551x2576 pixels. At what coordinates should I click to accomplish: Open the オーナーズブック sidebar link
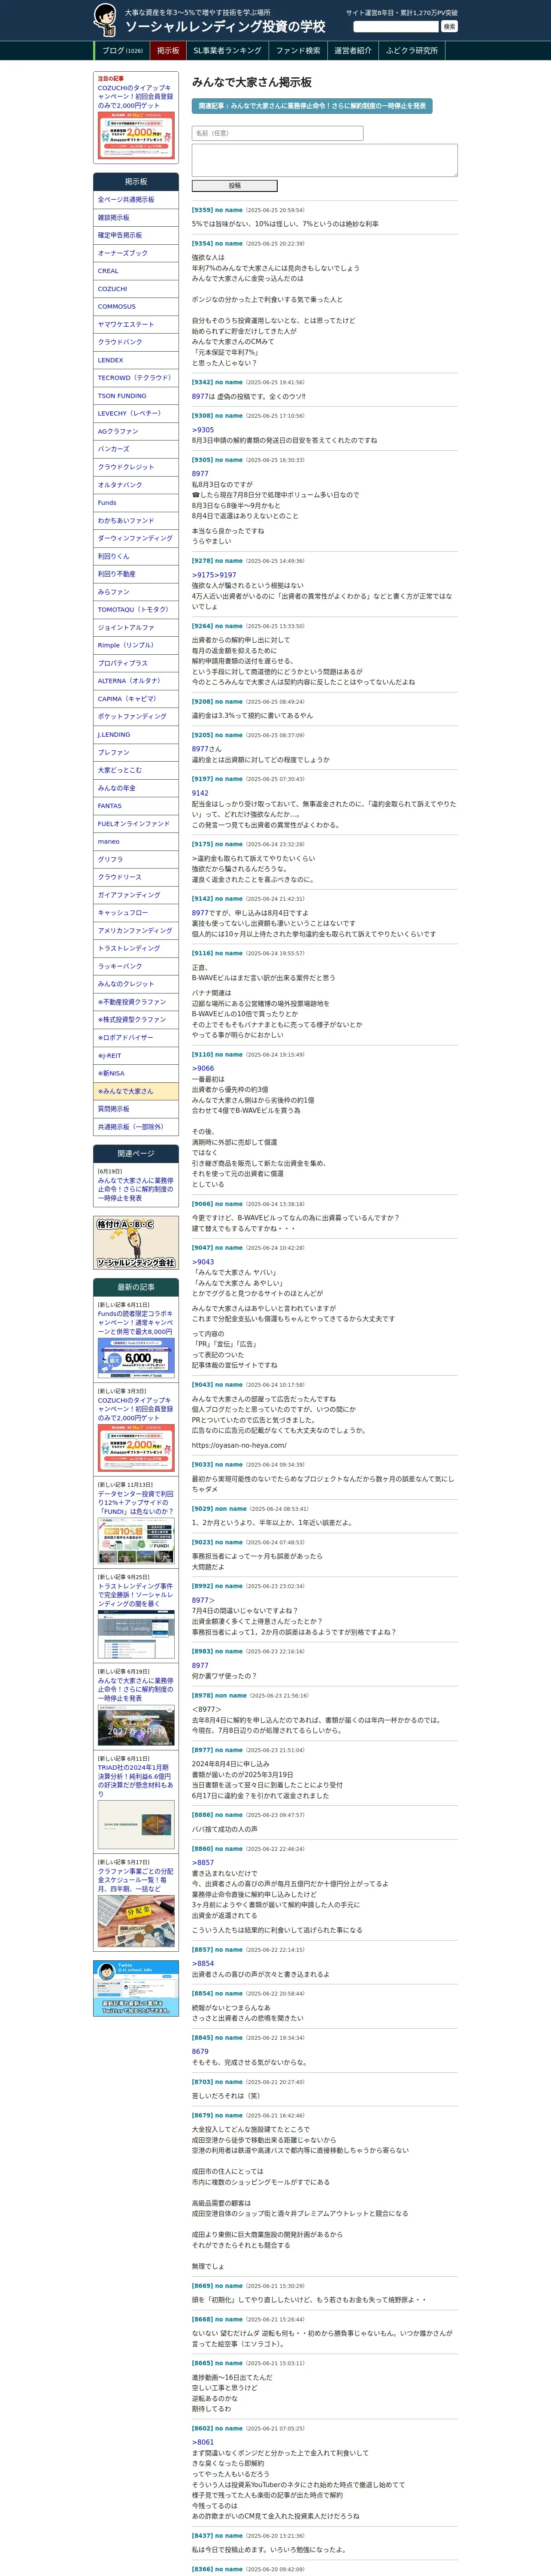point(136,253)
